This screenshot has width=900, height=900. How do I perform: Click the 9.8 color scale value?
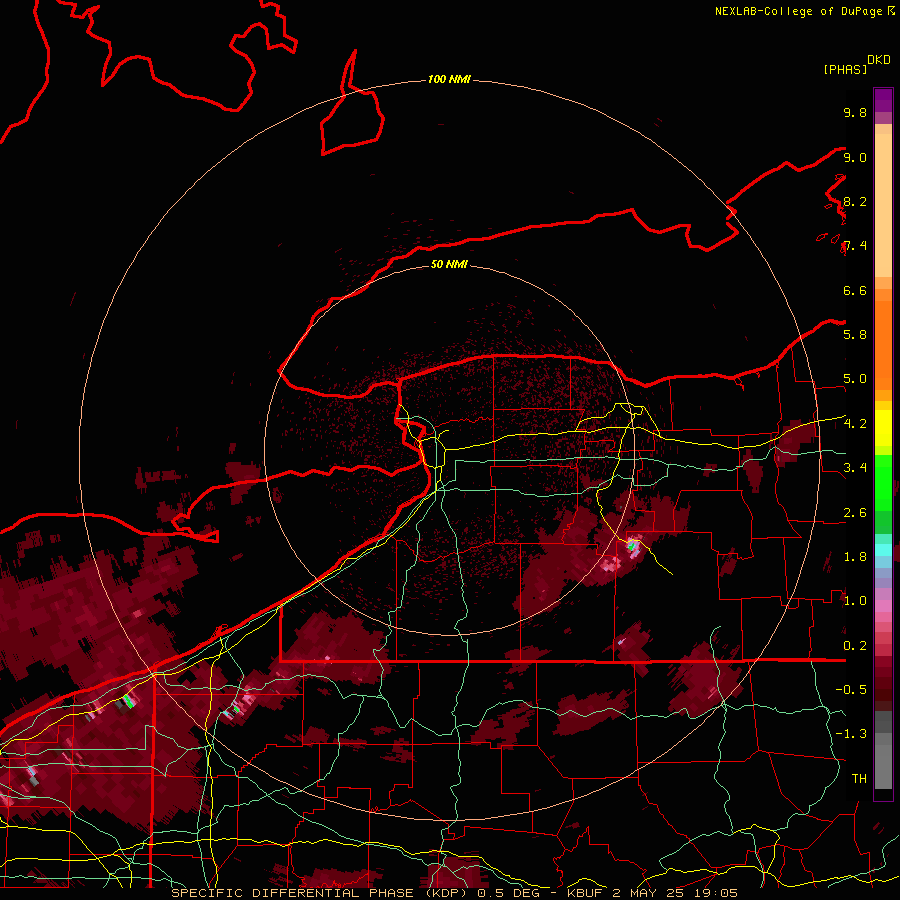tap(855, 112)
